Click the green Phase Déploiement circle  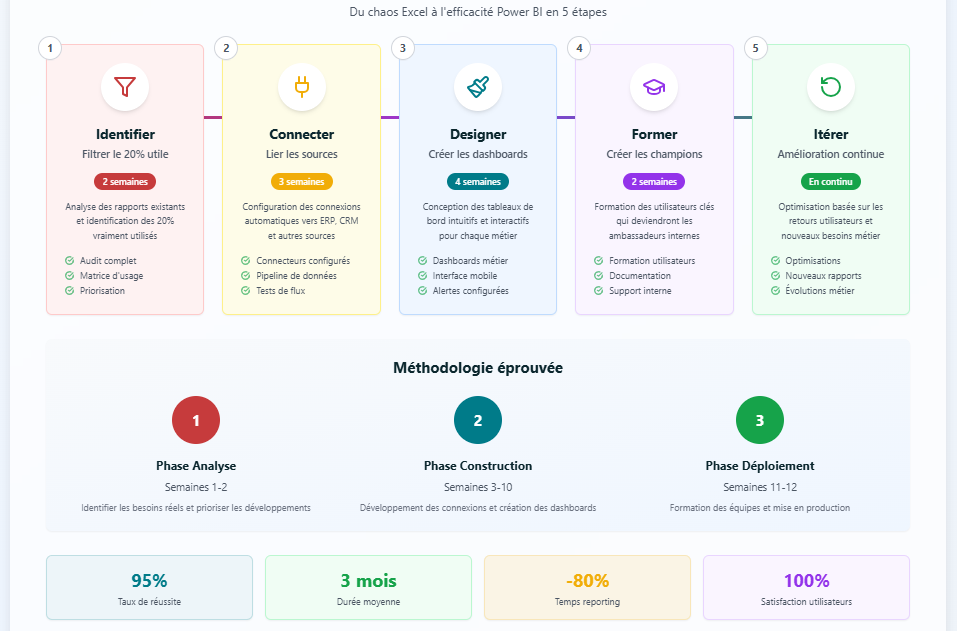click(x=760, y=420)
